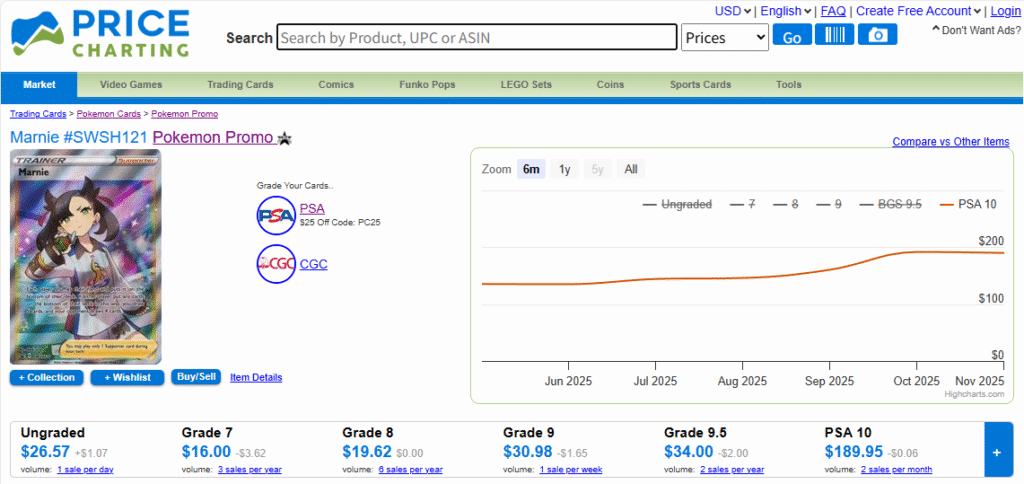Click the Pokemon Promo set symbol icon
Screen dimensions: 1024x484
(x=285, y=138)
